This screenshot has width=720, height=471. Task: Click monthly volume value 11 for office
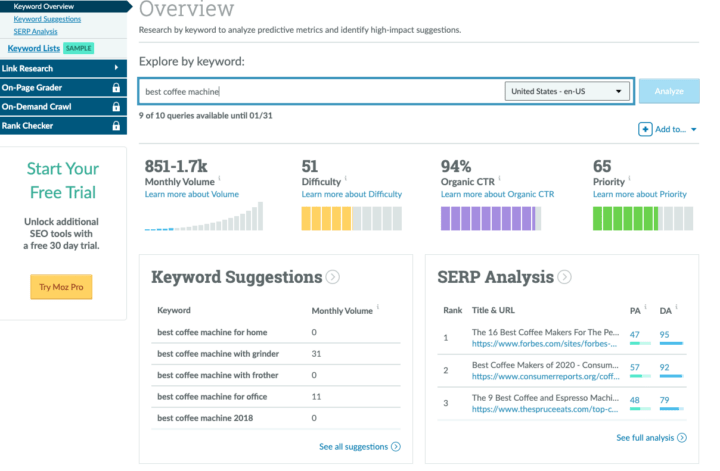[x=316, y=397]
